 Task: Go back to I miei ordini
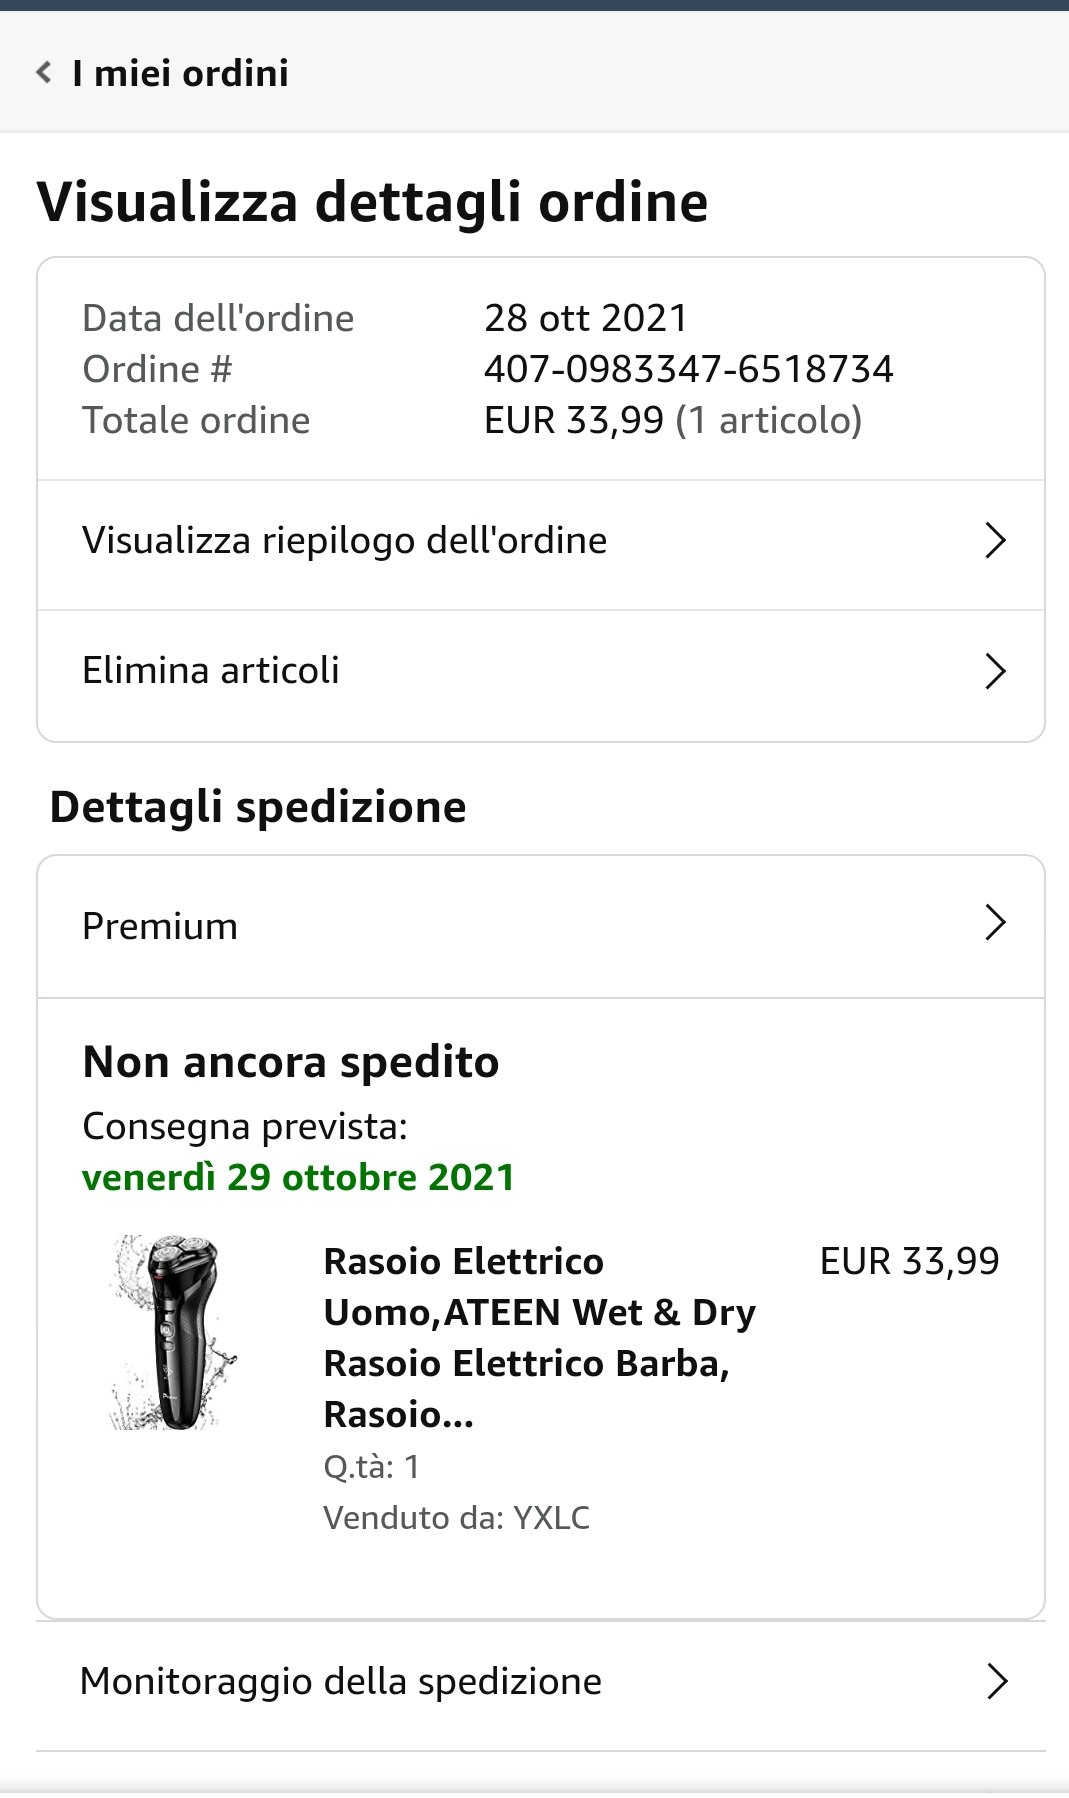pyautogui.click(x=180, y=73)
